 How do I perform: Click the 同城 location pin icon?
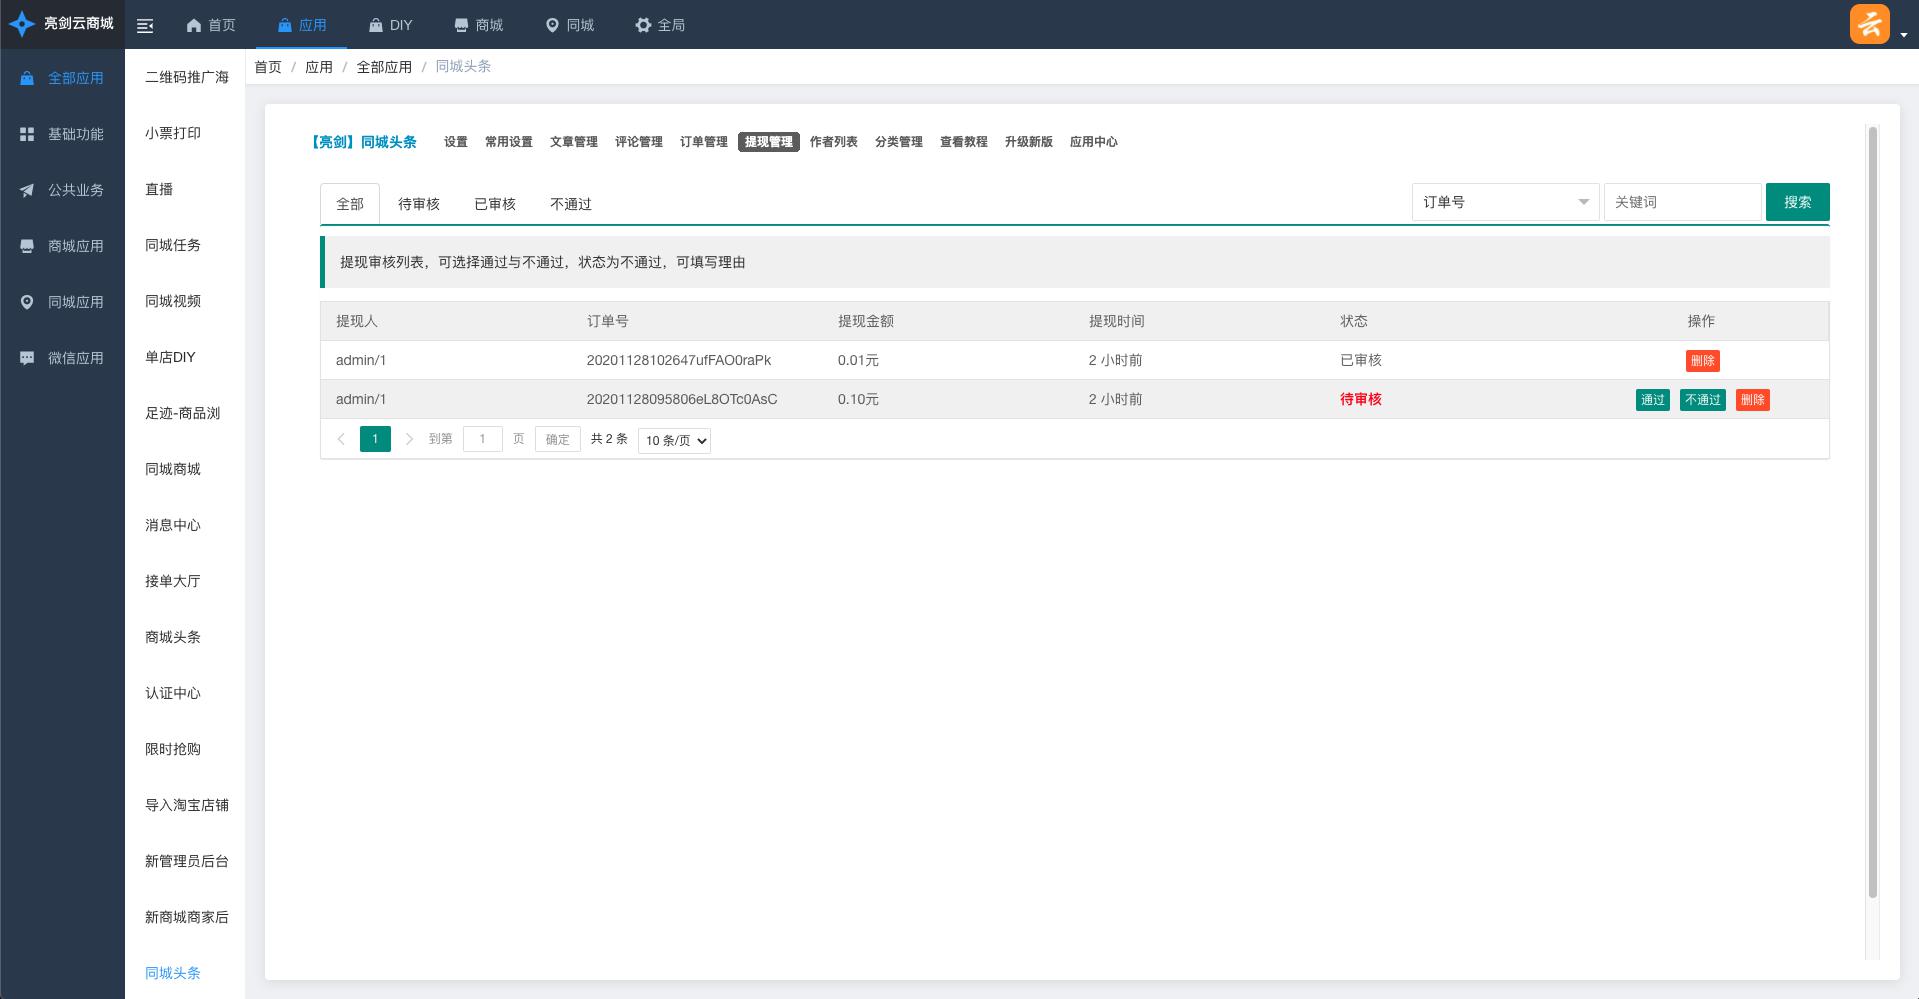pos(552,25)
